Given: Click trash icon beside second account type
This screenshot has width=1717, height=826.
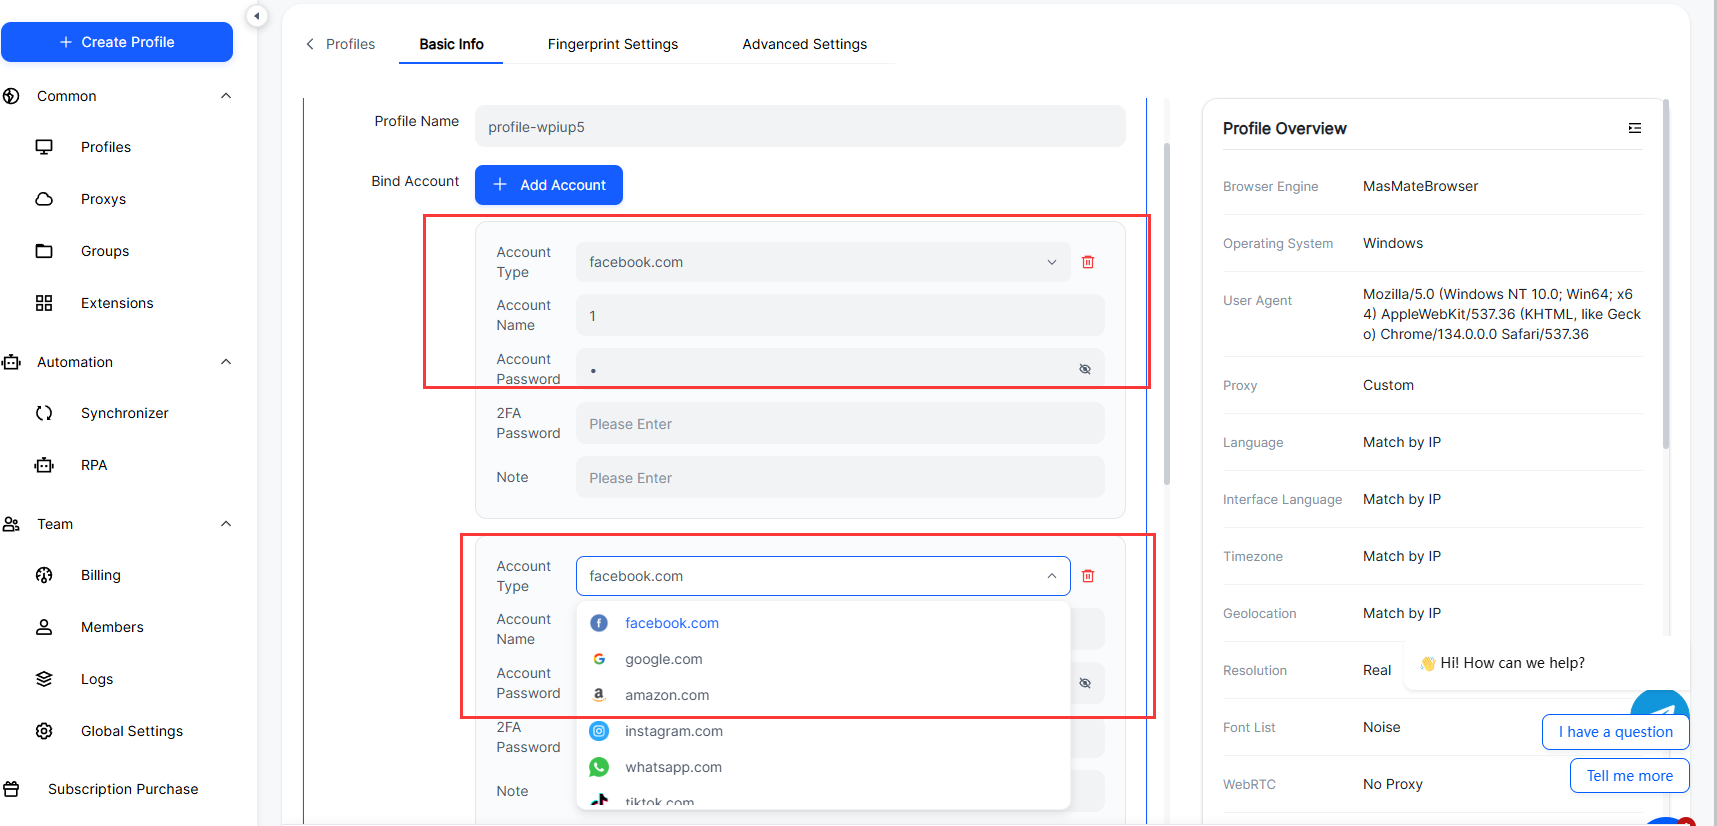Looking at the screenshot, I should point(1088,576).
